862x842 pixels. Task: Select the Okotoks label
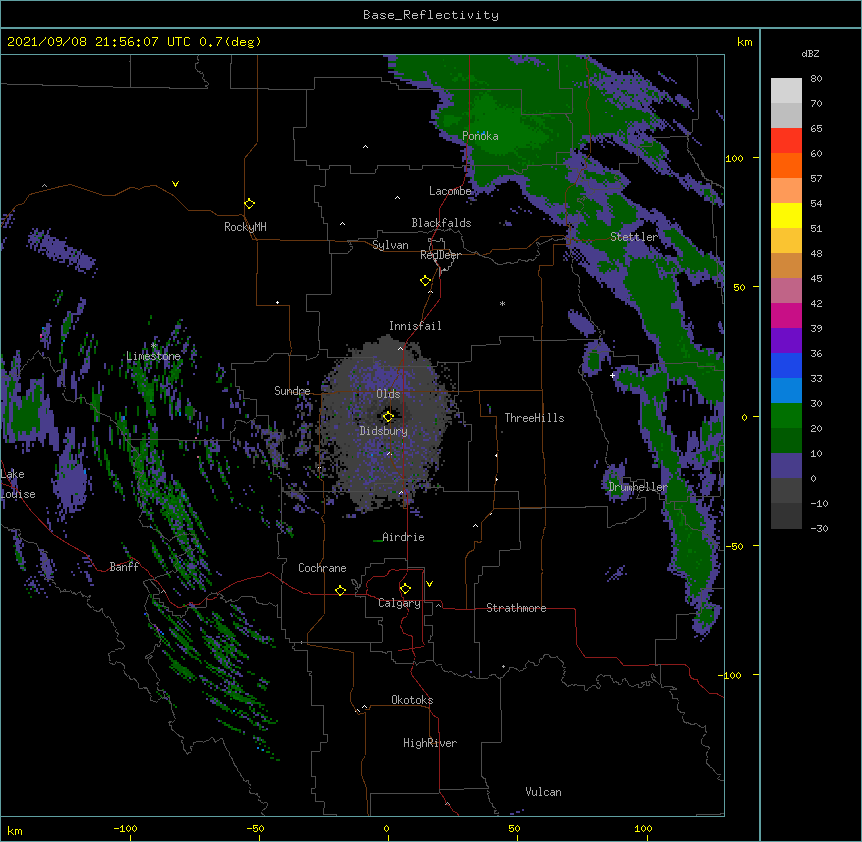coord(412,700)
